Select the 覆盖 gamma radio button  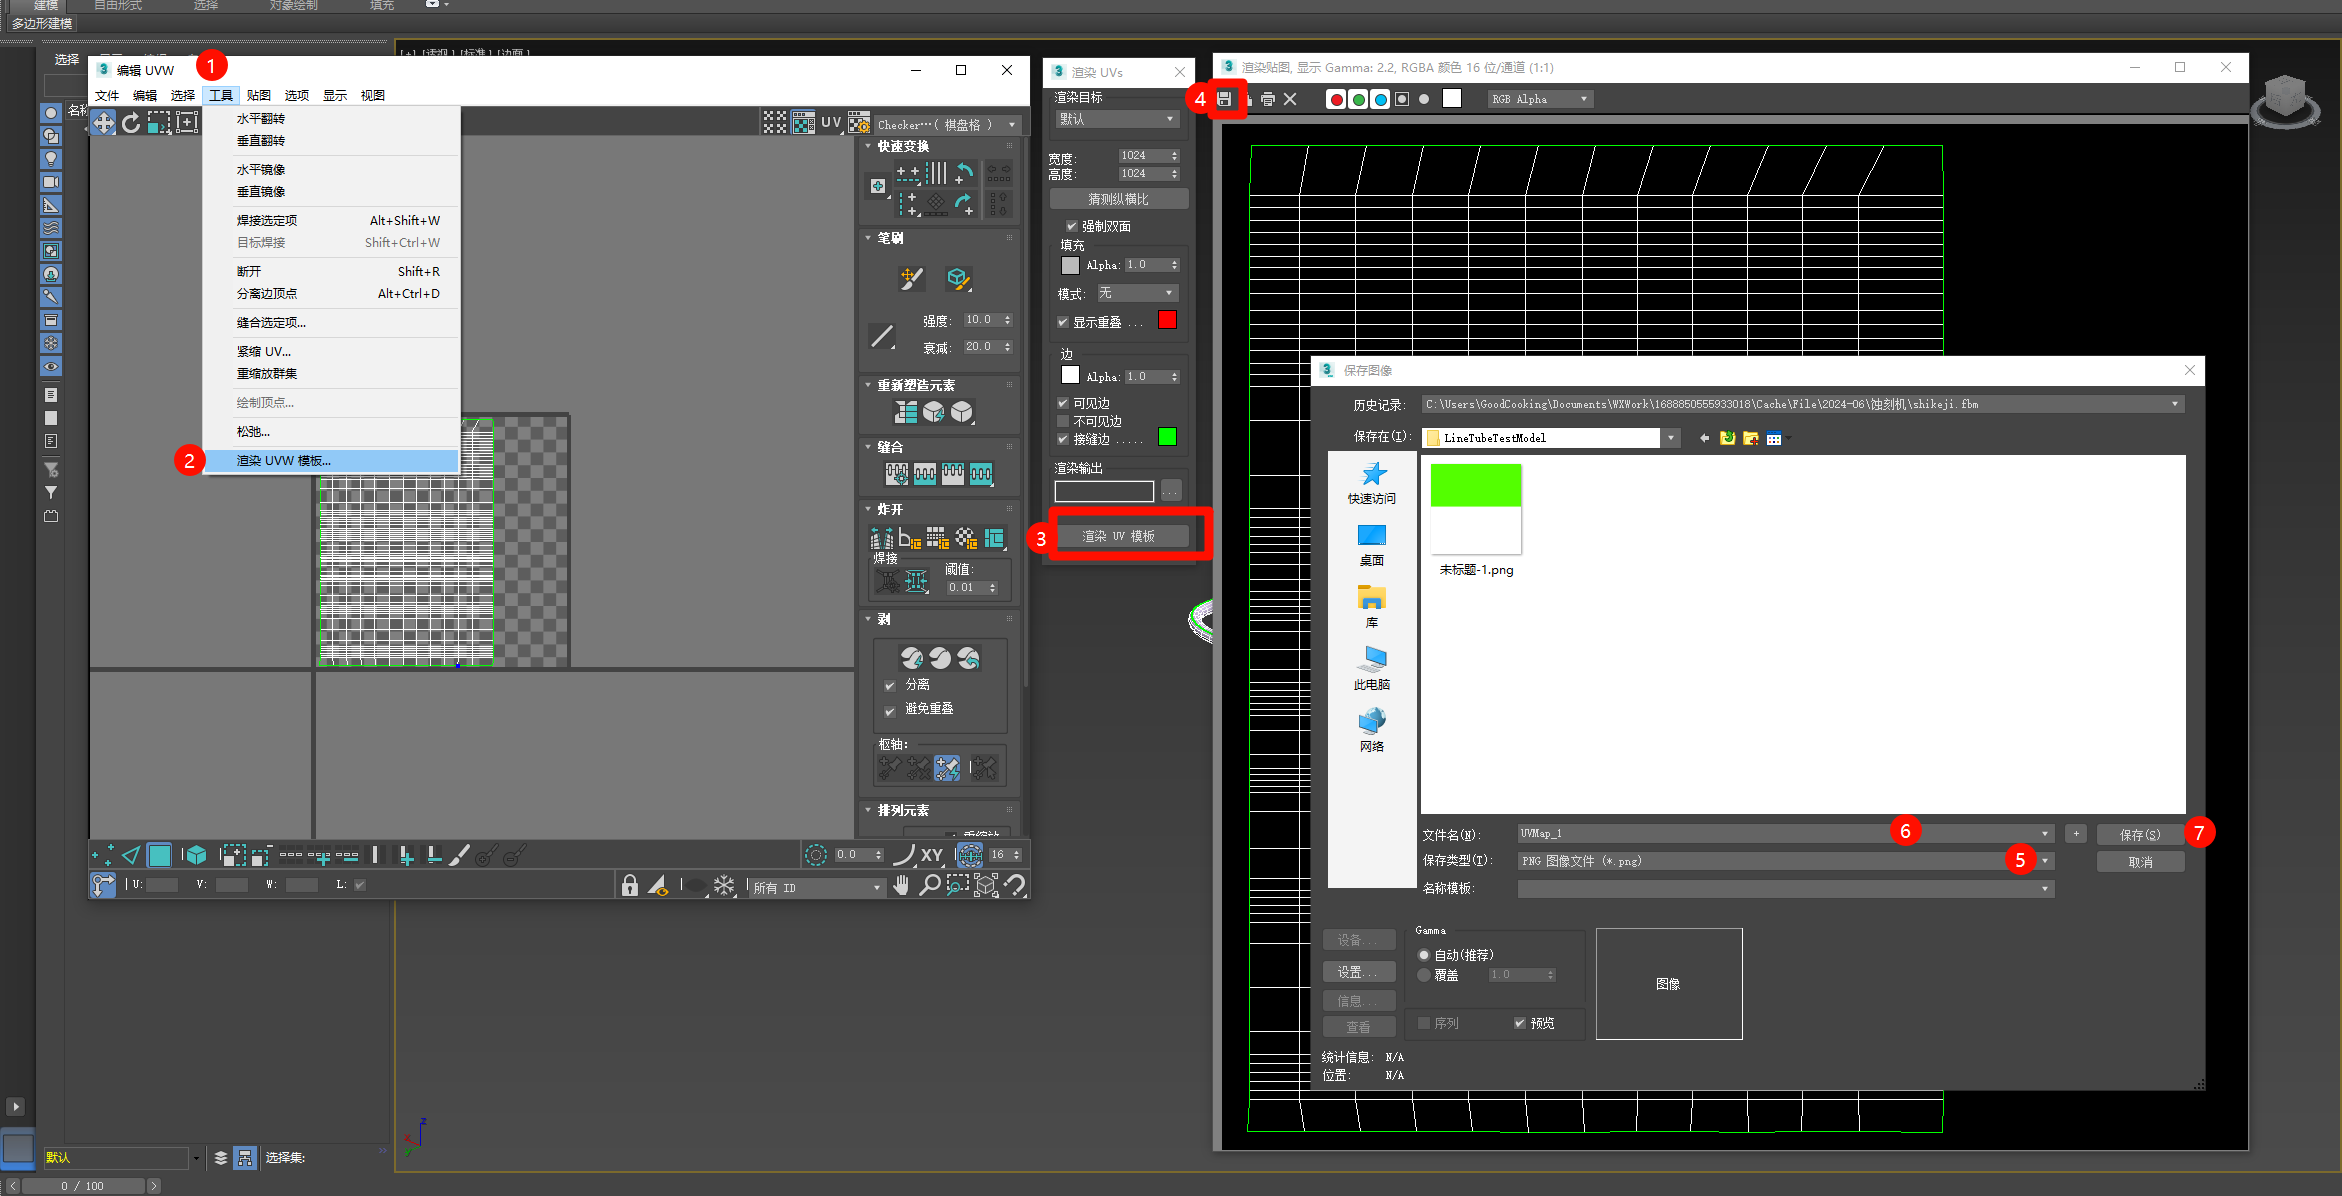click(1424, 975)
